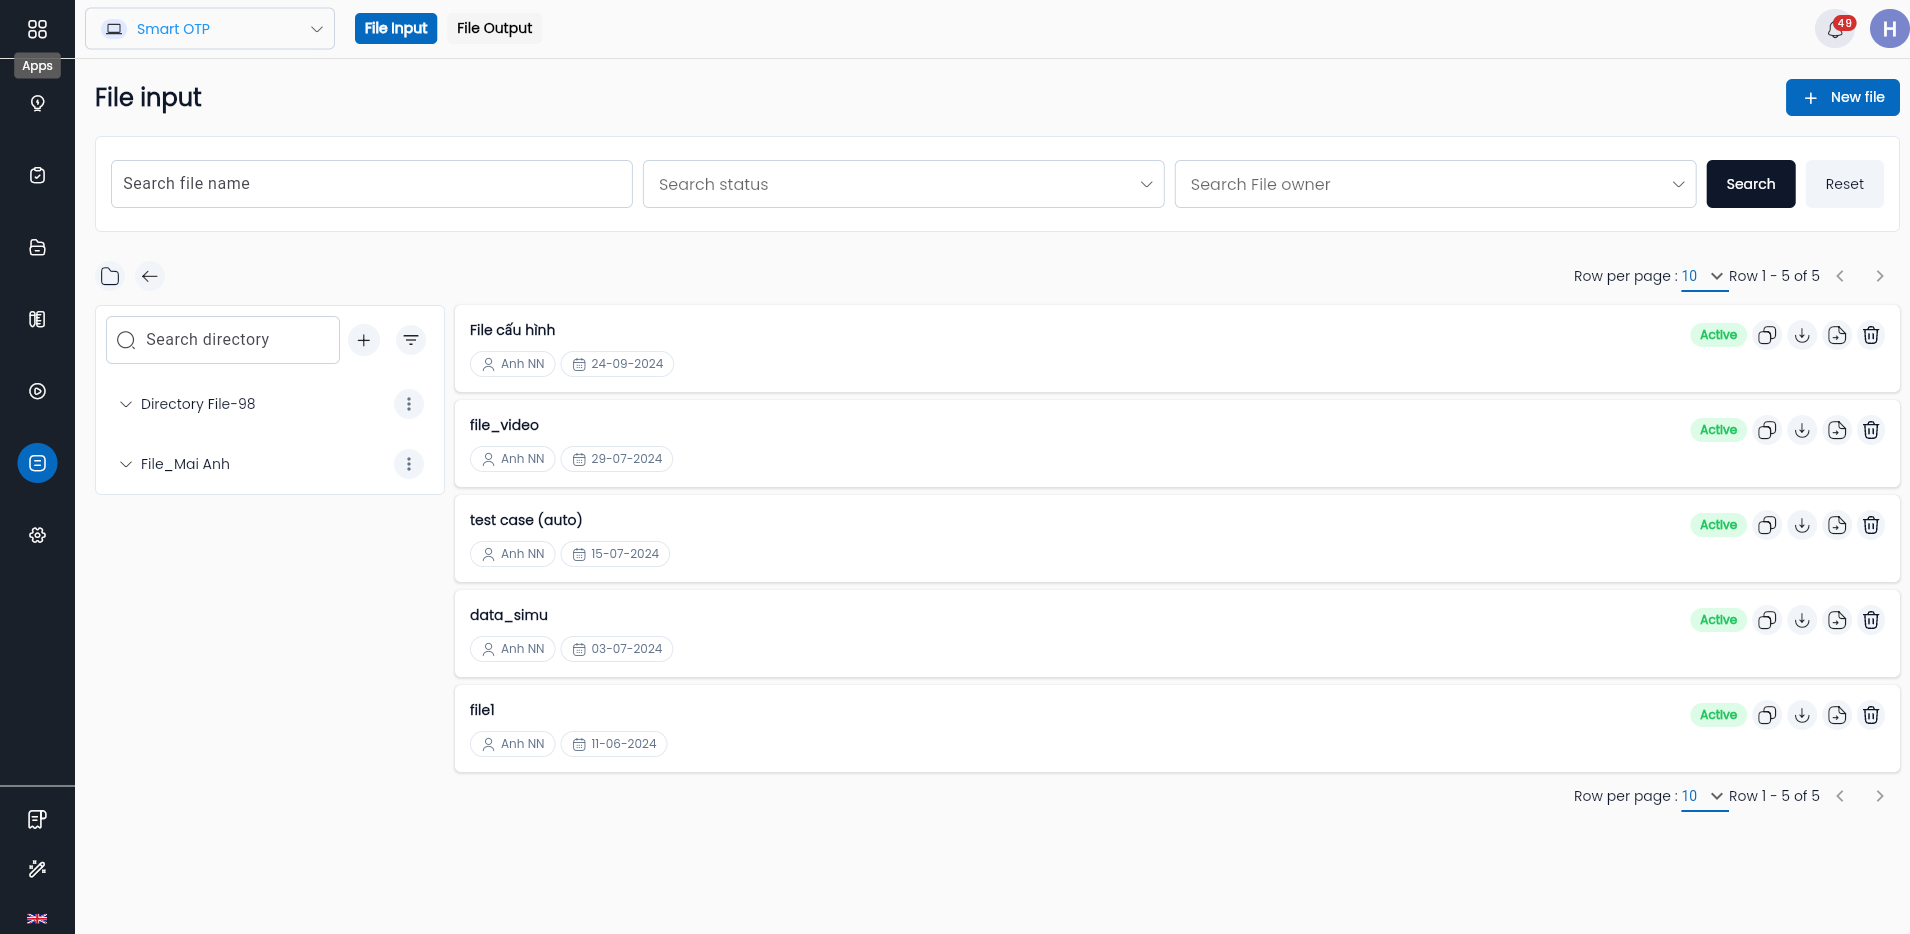Download the file_video file

click(x=1802, y=430)
